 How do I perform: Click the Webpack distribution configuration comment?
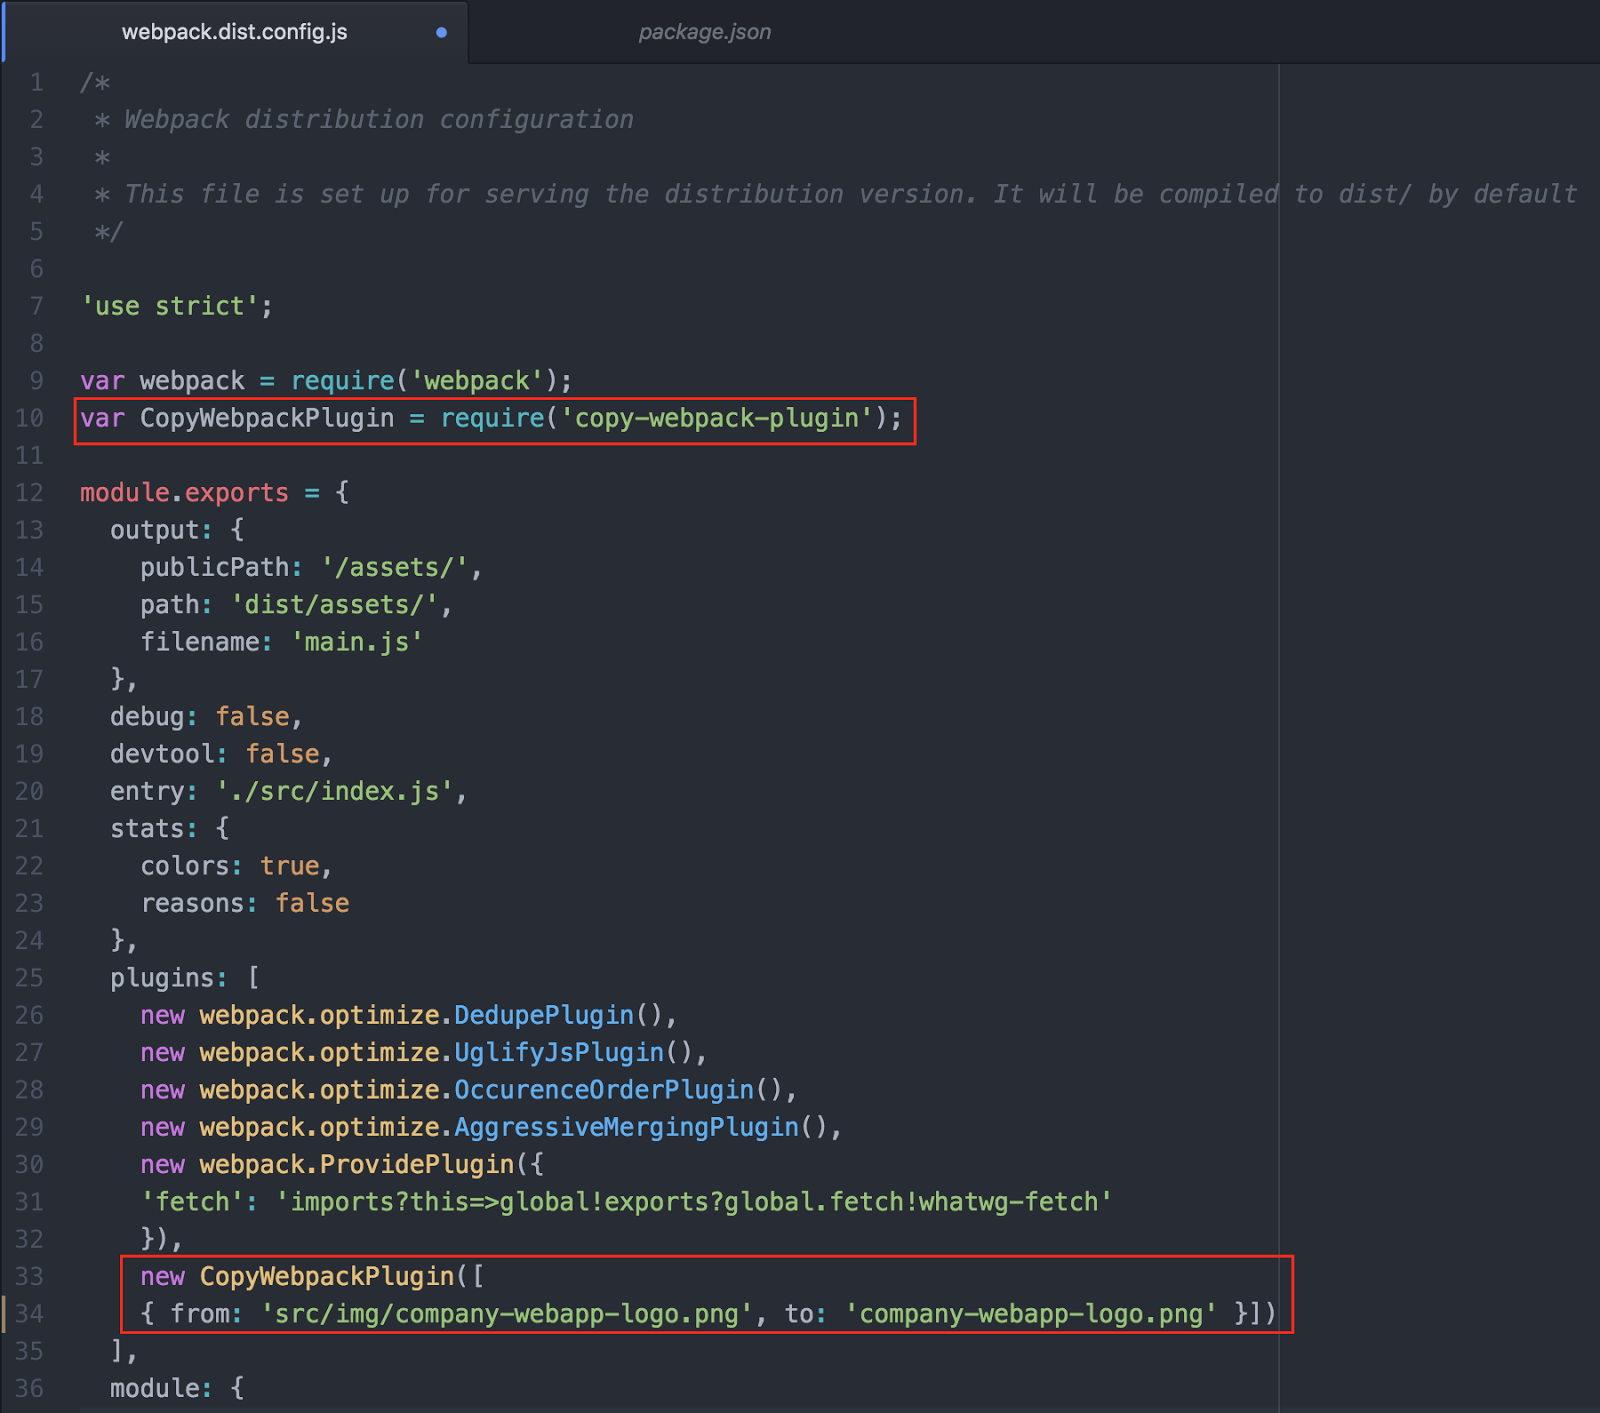(377, 119)
